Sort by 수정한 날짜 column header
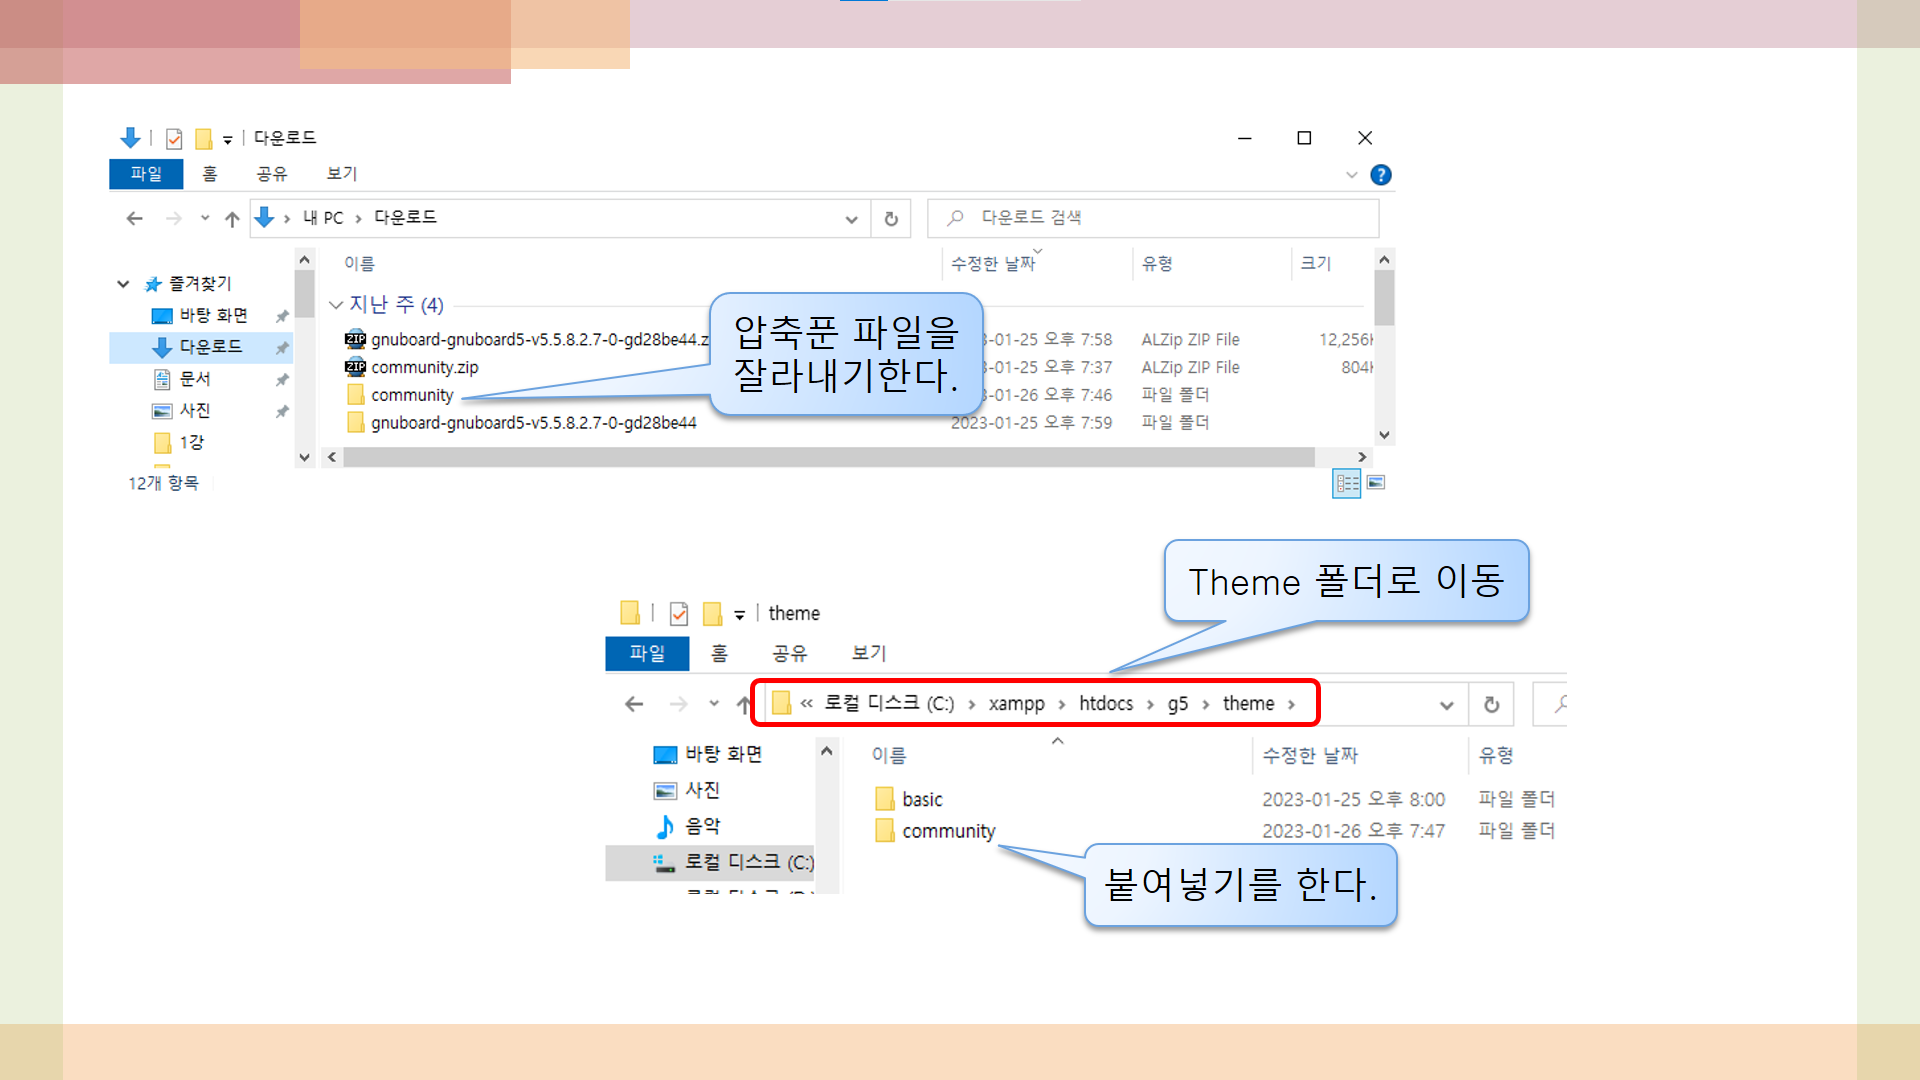The image size is (1920, 1080). (993, 264)
